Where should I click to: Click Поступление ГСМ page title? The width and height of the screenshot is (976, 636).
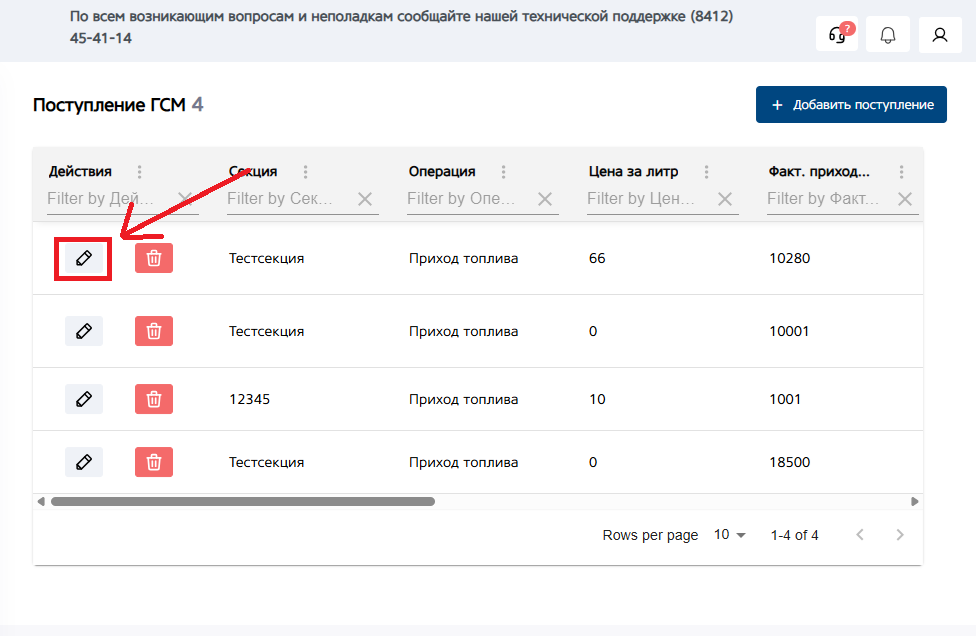pos(110,105)
